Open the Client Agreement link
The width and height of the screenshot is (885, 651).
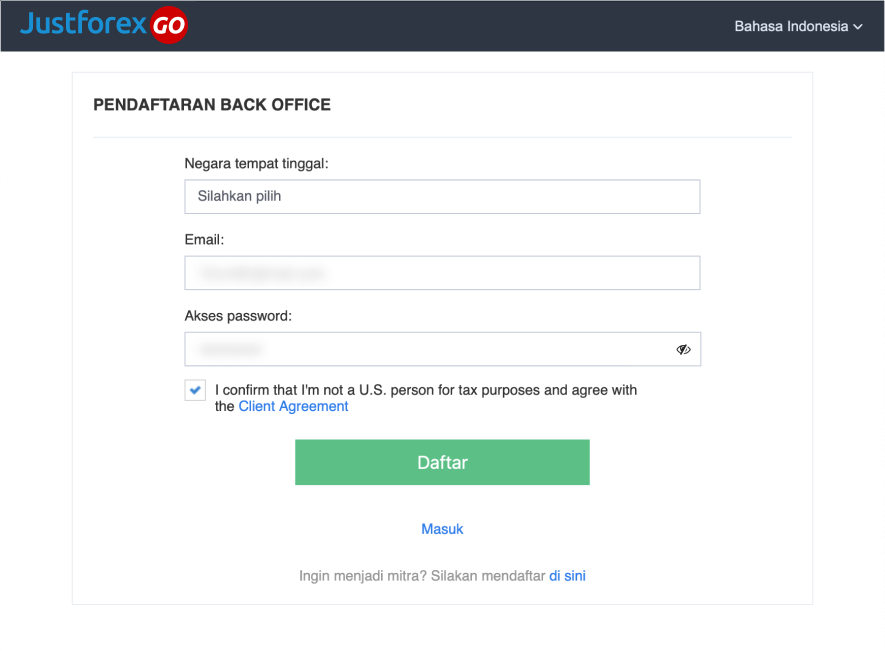click(x=293, y=407)
